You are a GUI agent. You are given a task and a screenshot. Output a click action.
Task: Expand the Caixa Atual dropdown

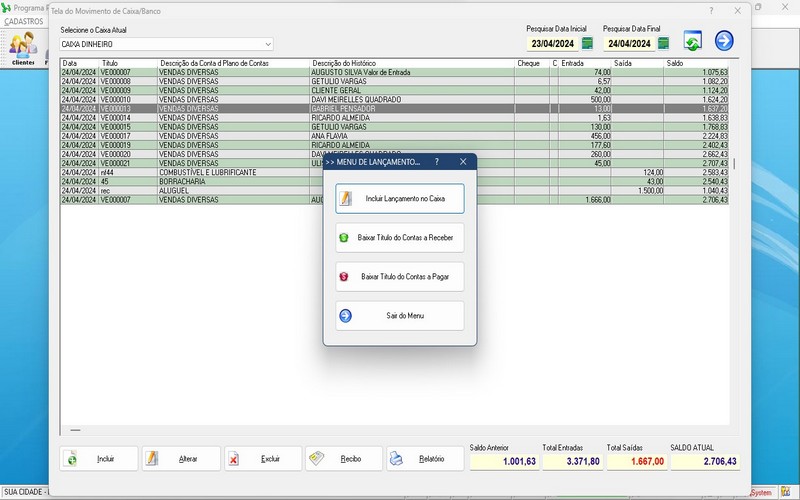click(x=268, y=44)
